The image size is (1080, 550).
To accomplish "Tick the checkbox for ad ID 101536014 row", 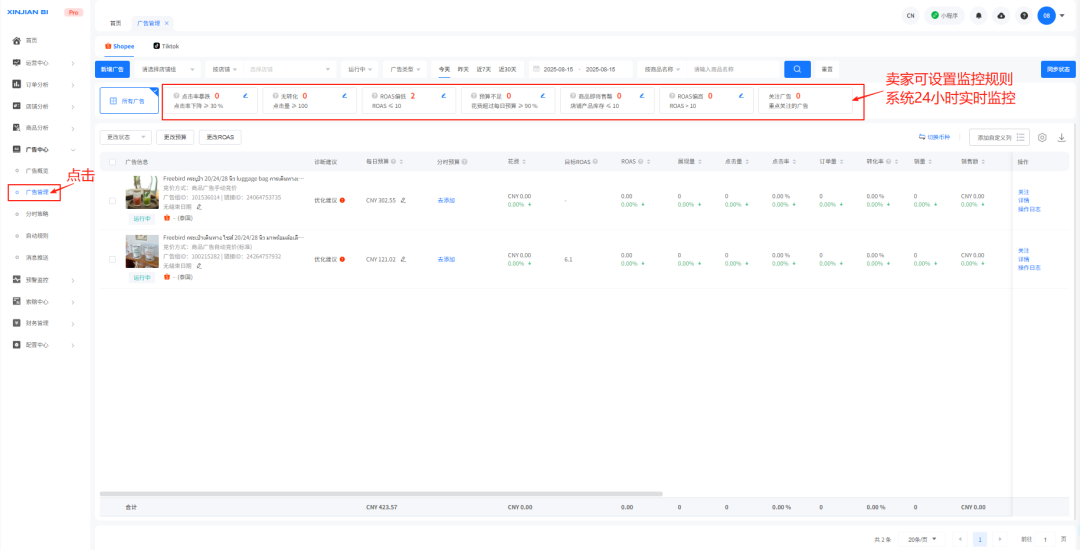I will point(112,200).
